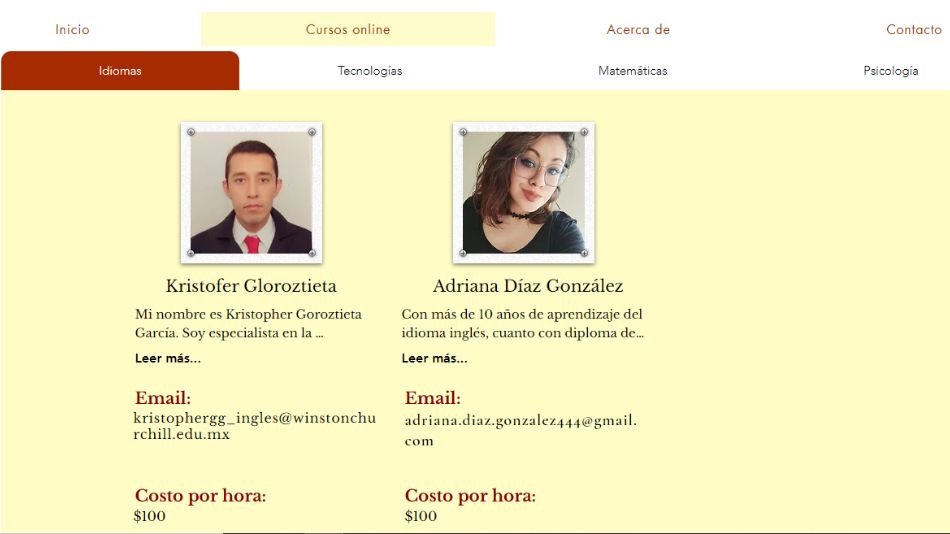
Task: Click Adriana Díaz González's profile photo
Action: click(523, 193)
